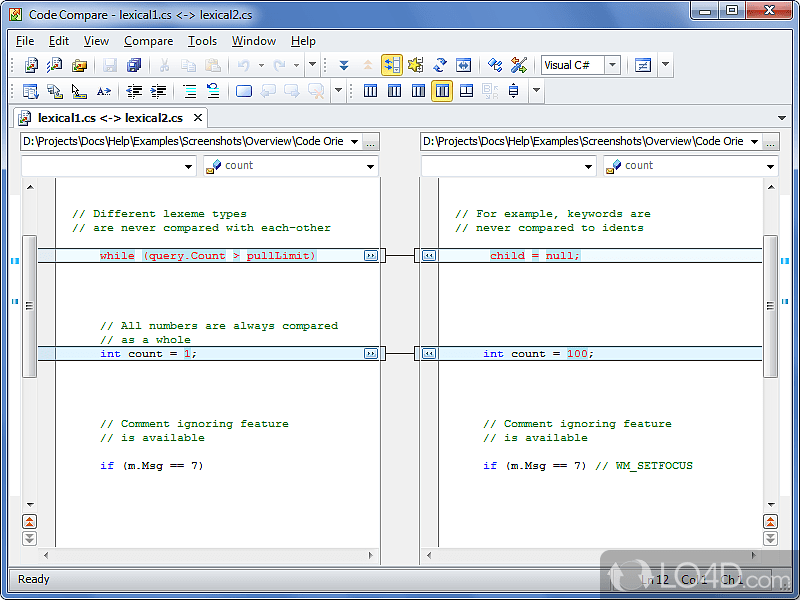
Task: Start a new file comparison from toolbar
Action: [x=31, y=65]
